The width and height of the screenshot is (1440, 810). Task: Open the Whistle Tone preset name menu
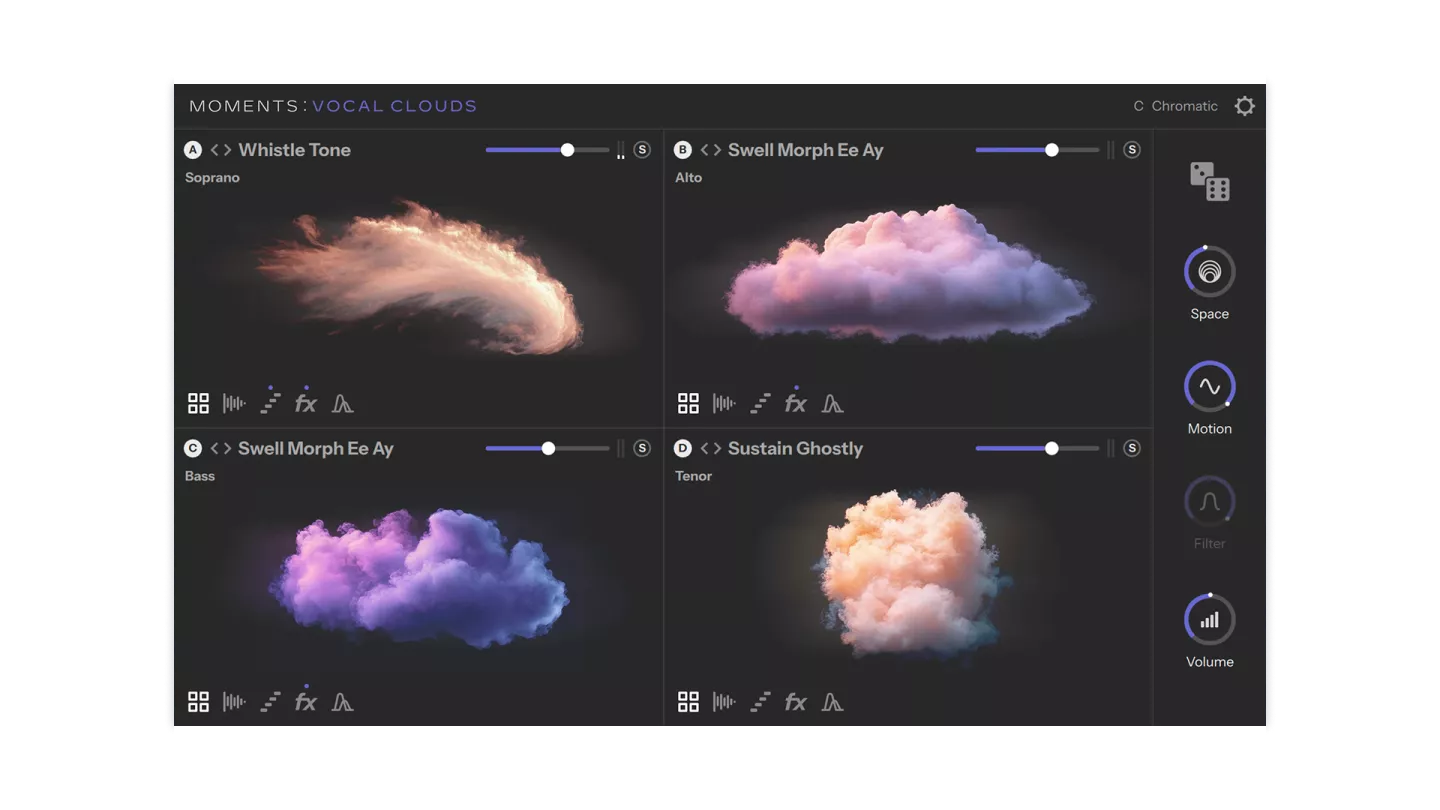pos(294,150)
